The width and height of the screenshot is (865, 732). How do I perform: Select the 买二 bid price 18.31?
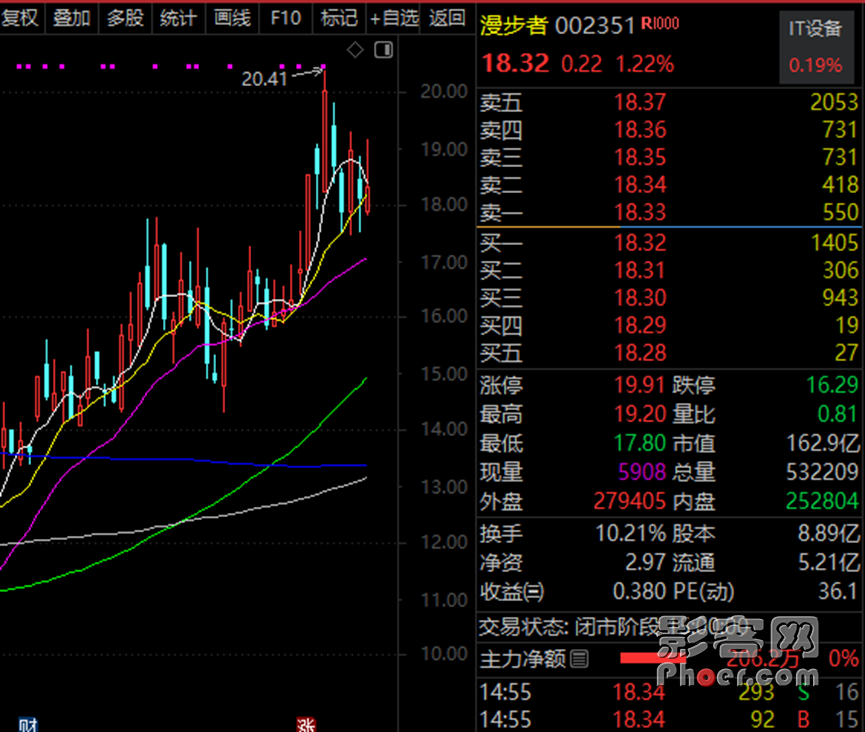[x=640, y=270]
